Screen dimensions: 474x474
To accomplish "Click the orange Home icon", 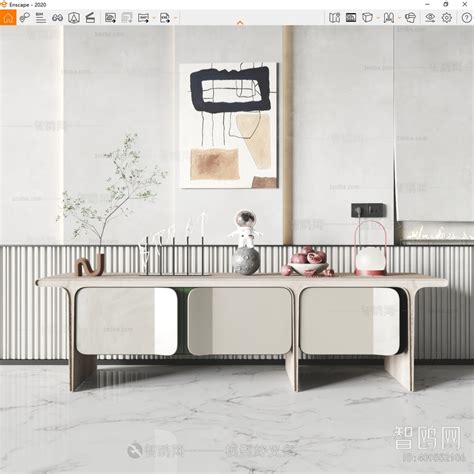I will 8,17.
